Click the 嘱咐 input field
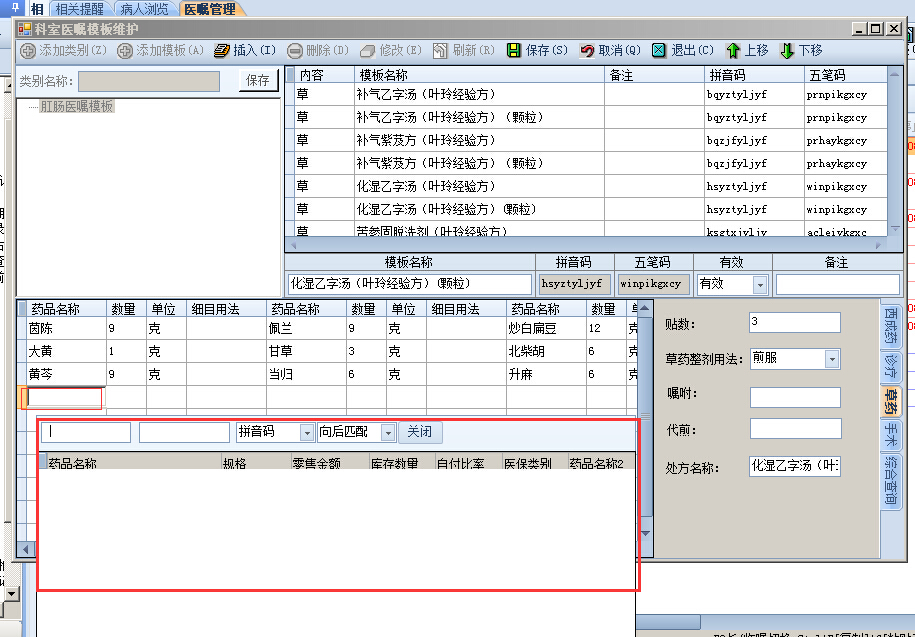Viewport: 915px width, 637px height. (x=795, y=397)
